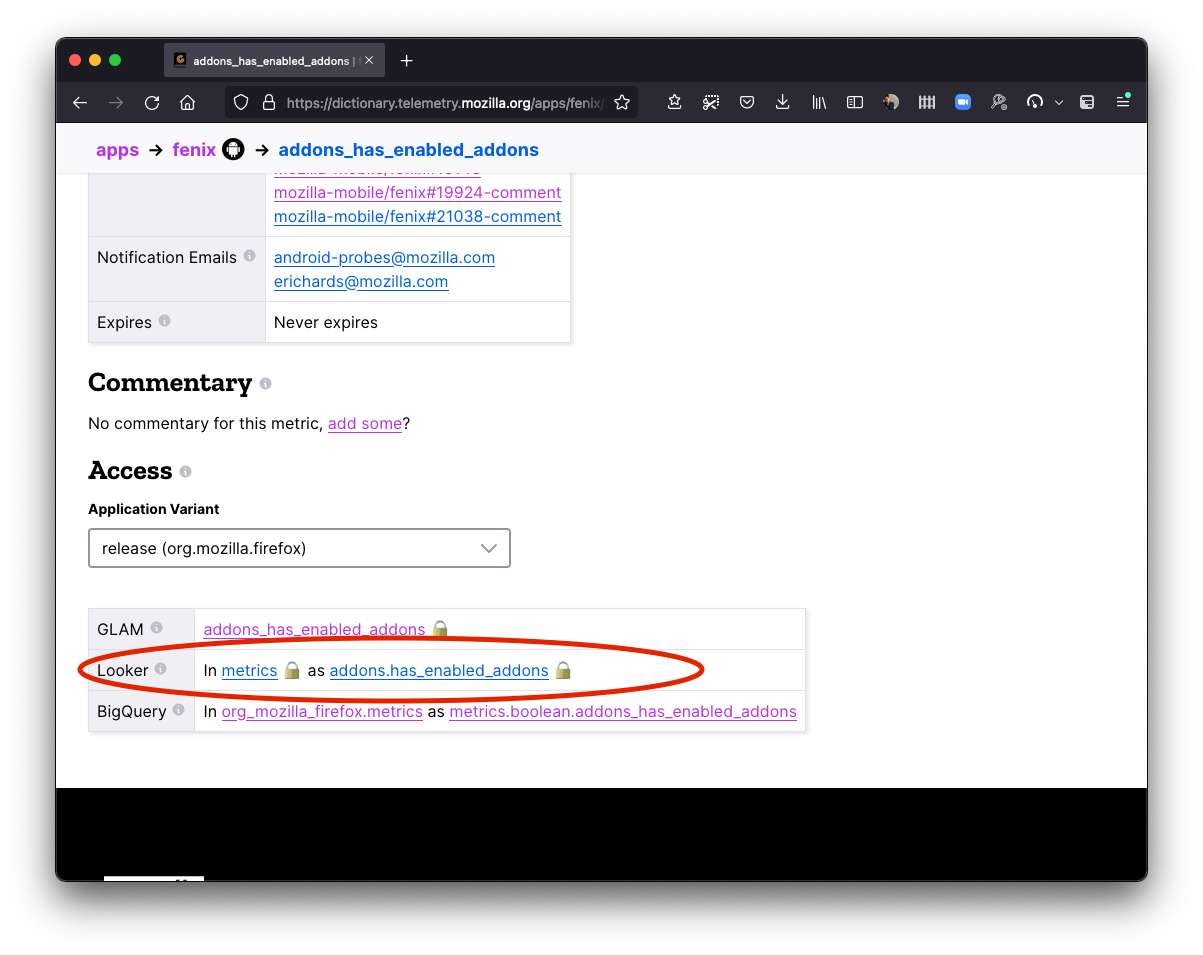Click the URL address bar field

point(440,102)
